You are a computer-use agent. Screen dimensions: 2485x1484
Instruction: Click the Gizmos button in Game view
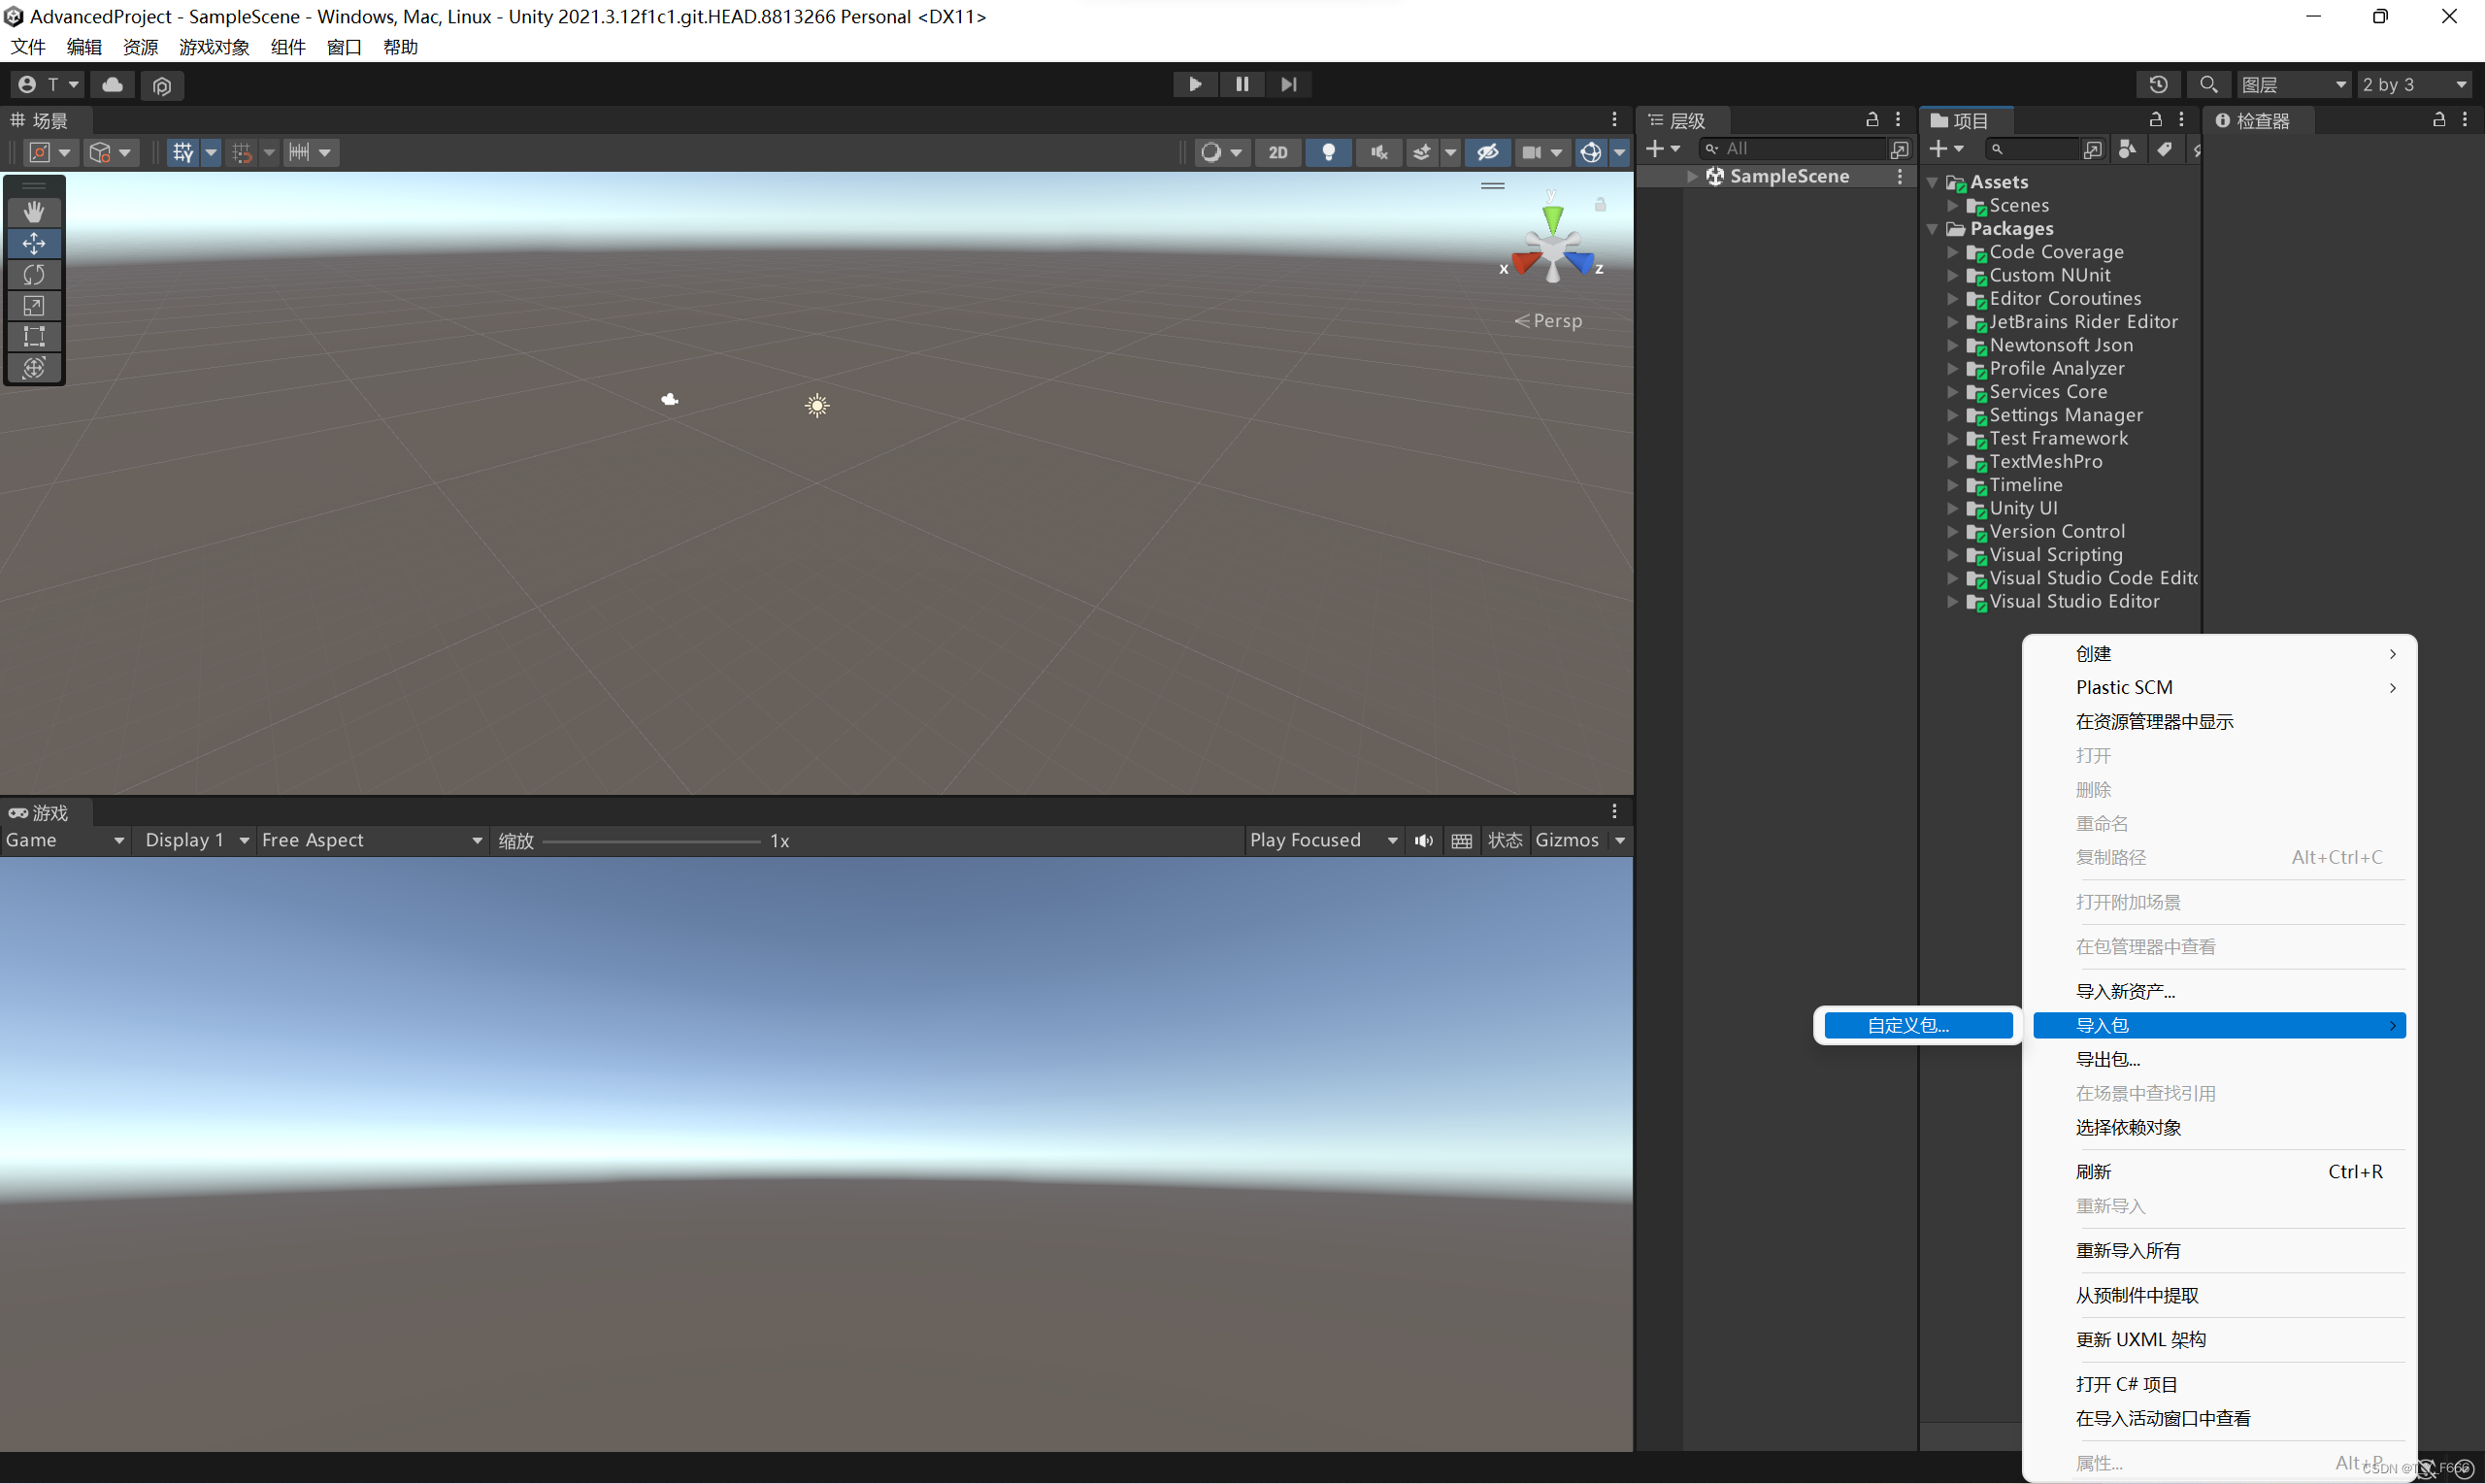(x=1566, y=841)
